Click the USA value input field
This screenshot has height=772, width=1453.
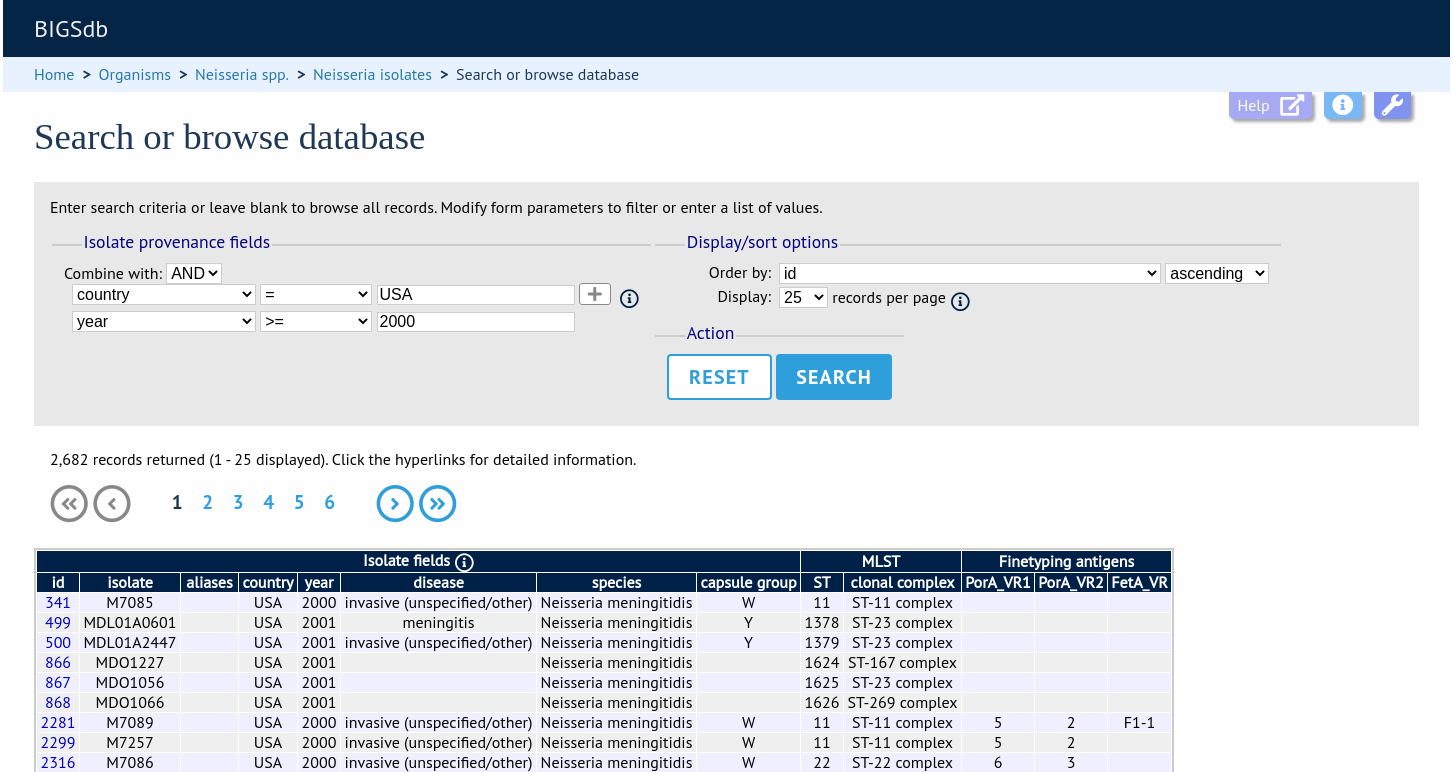(476, 294)
